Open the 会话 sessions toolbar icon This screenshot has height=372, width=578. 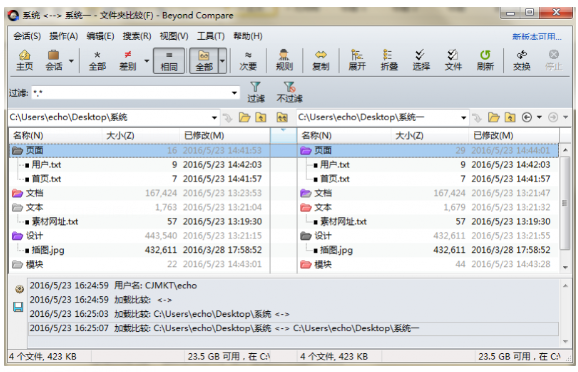(54, 60)
